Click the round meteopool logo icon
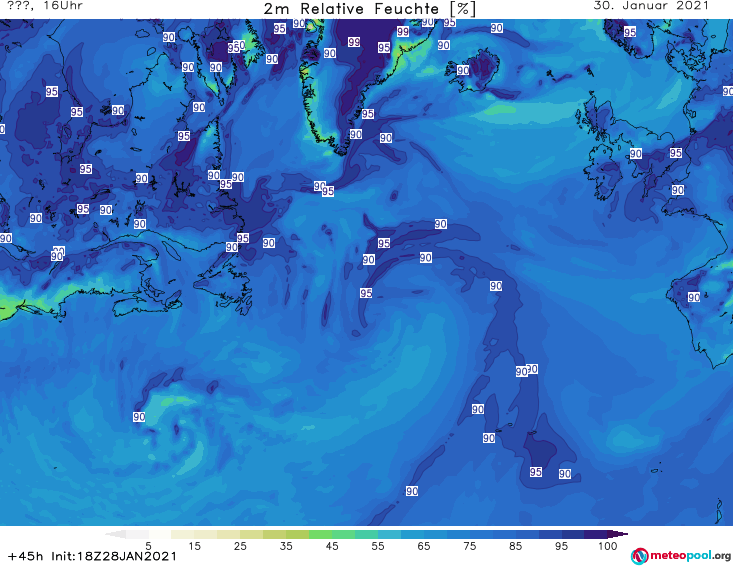This screenshot has width=733, height=566. 639,556
